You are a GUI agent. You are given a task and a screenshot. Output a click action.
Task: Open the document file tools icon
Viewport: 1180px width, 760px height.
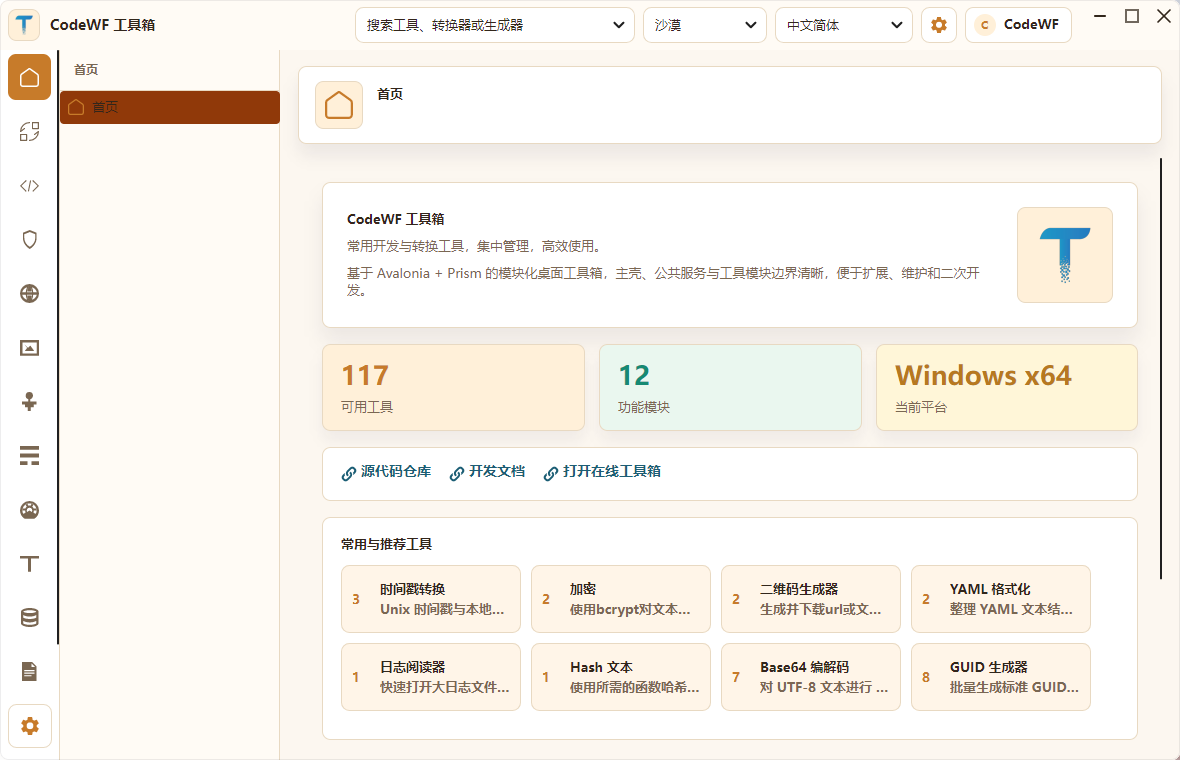tap(29, 672)
